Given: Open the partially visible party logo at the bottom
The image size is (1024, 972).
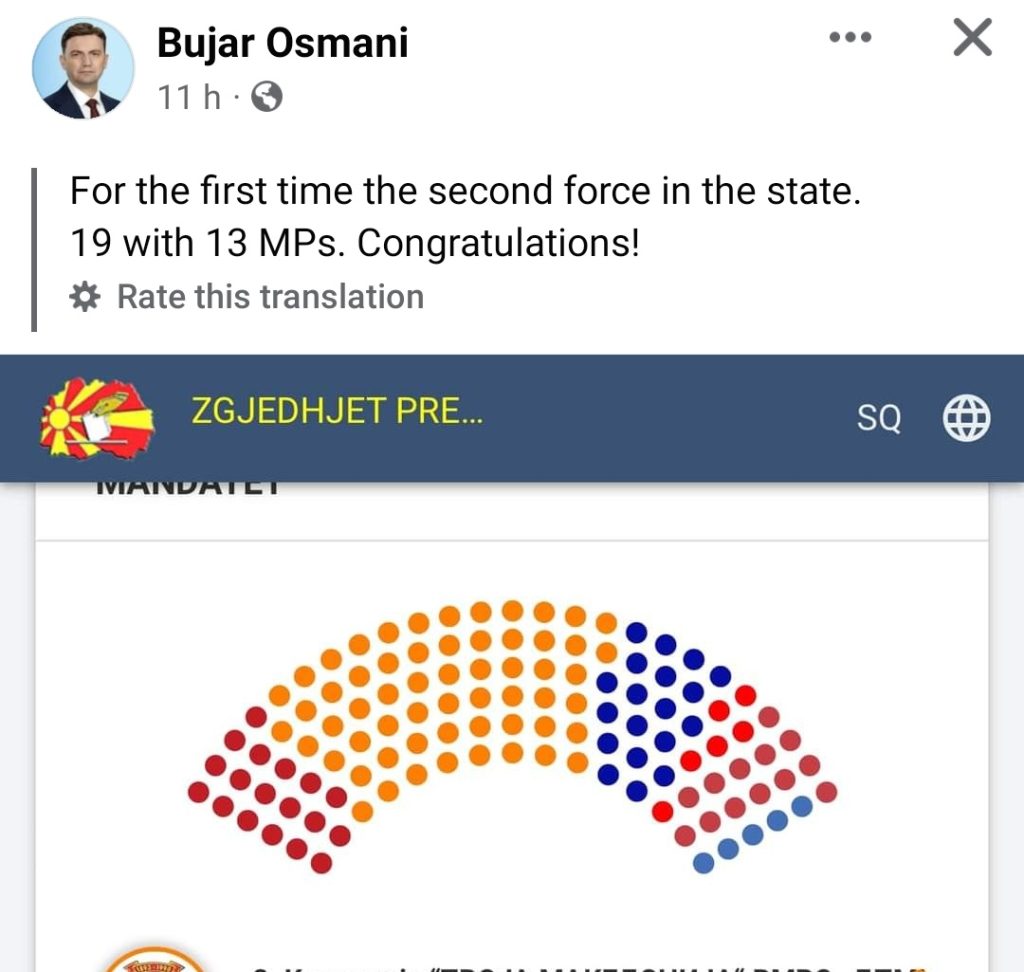Looking at the screenshot, I should click(153, 959).
